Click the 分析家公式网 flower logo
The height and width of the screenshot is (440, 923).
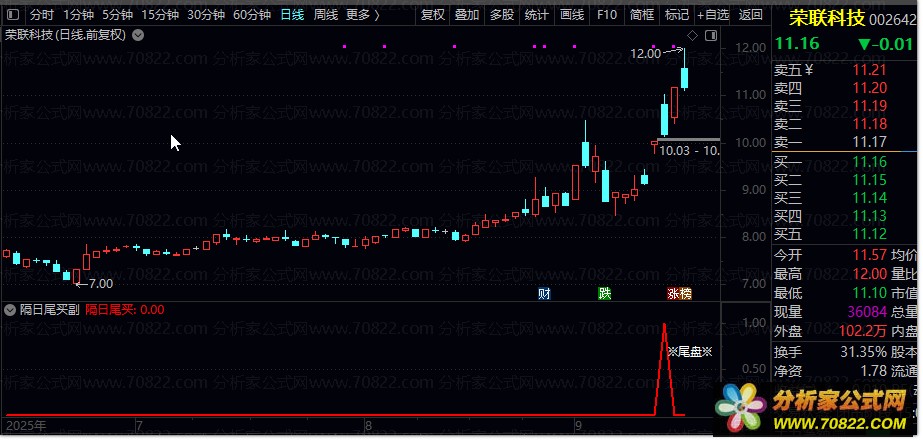point(741,406)
